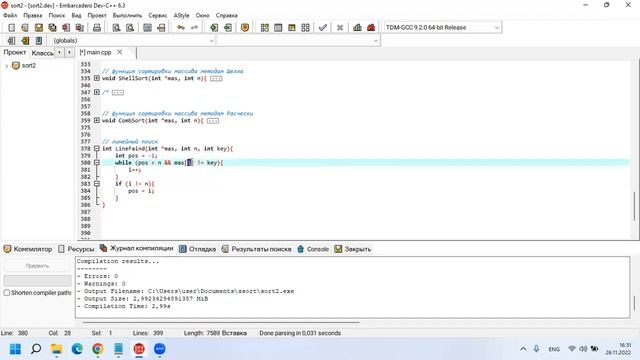Compile the project with the Compile icon
Viewport: 640px width, 360px height.
tap(264, 27)
